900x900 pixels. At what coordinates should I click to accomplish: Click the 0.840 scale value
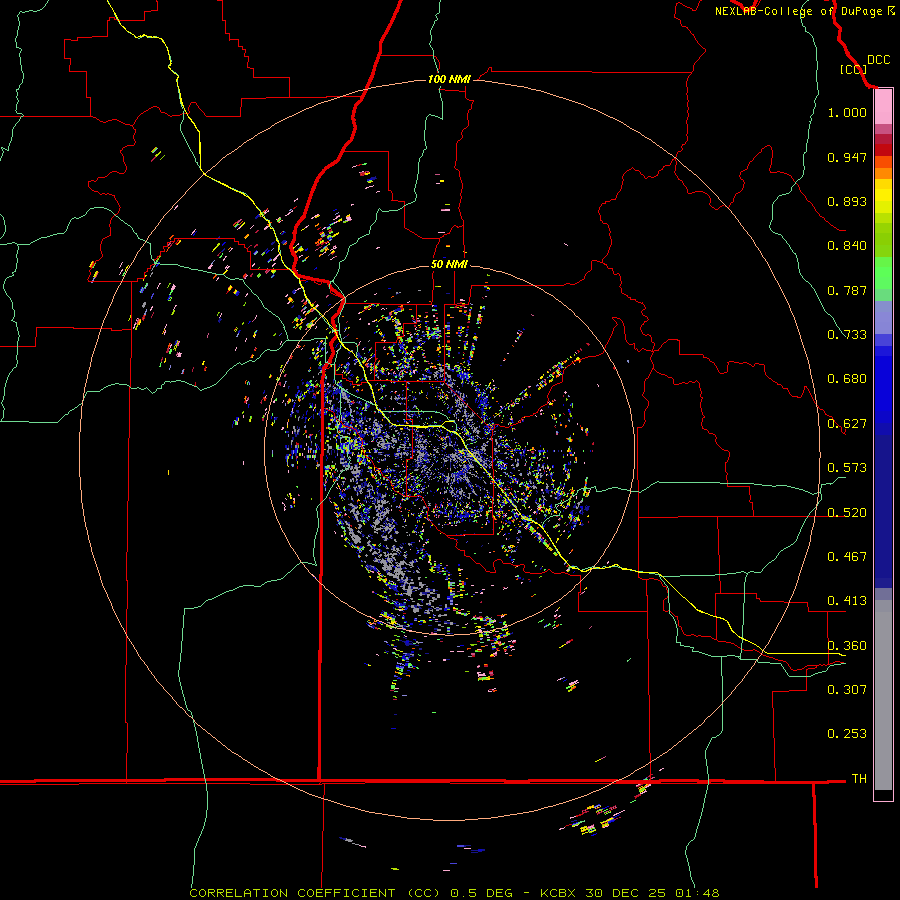tap(847, 246)
